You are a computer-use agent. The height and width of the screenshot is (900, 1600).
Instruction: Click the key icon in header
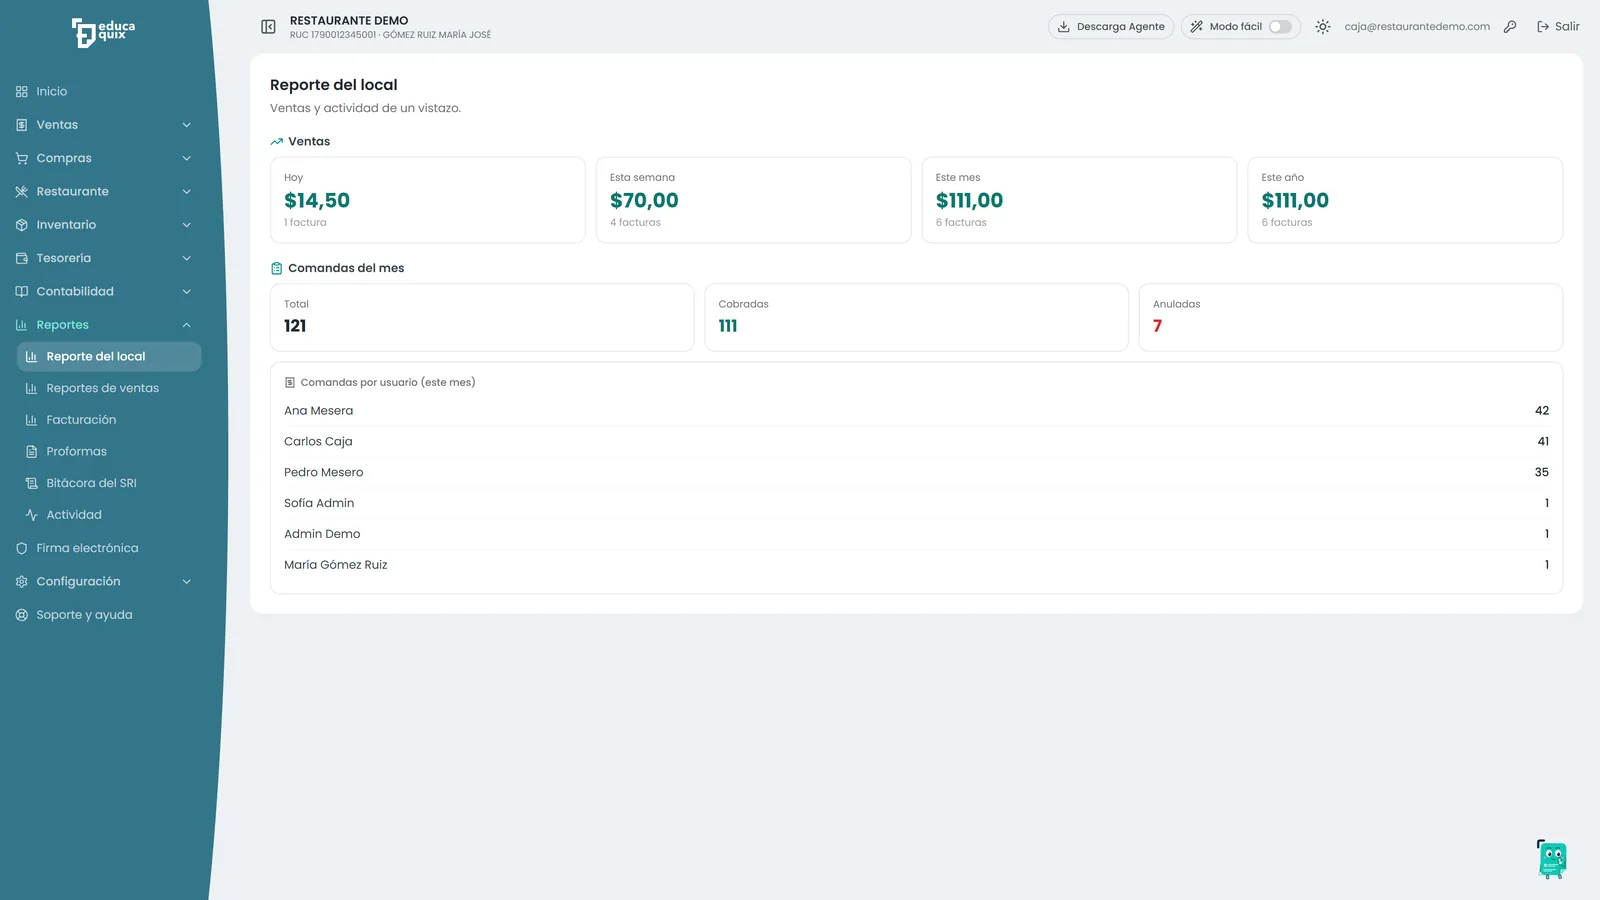[x=1510, y=27]
